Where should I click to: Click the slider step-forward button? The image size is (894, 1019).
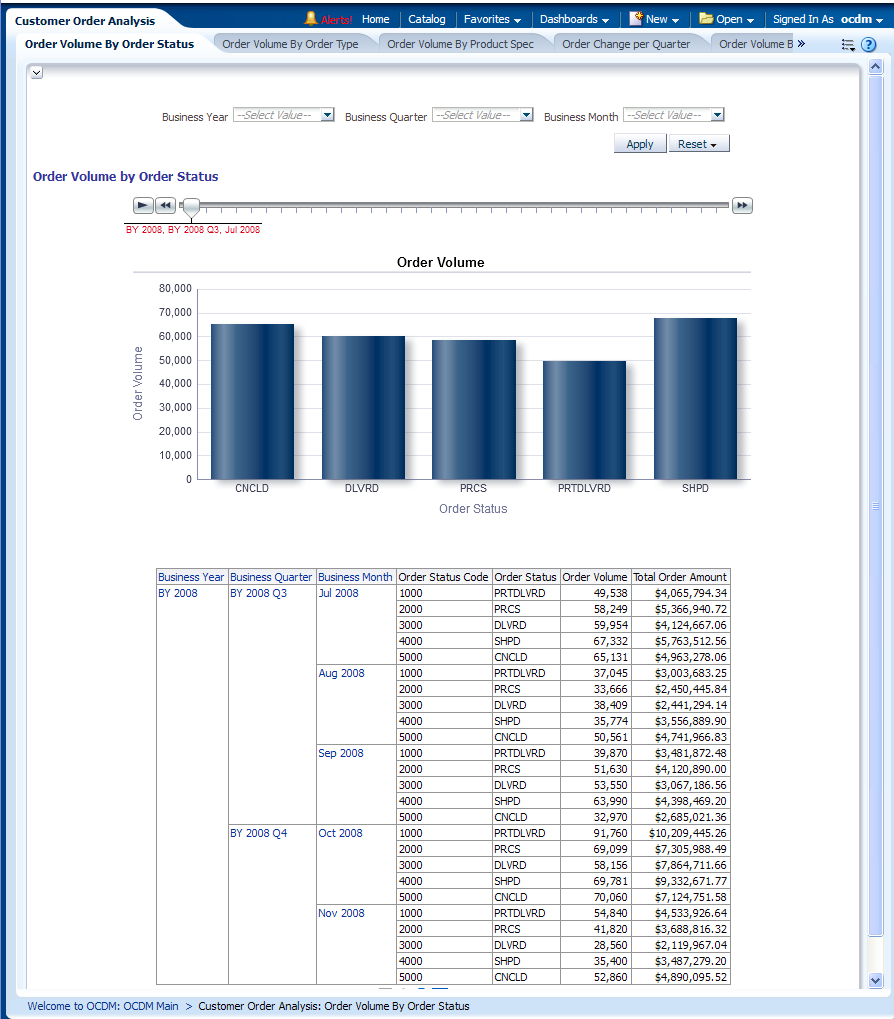tap(742, 205)
